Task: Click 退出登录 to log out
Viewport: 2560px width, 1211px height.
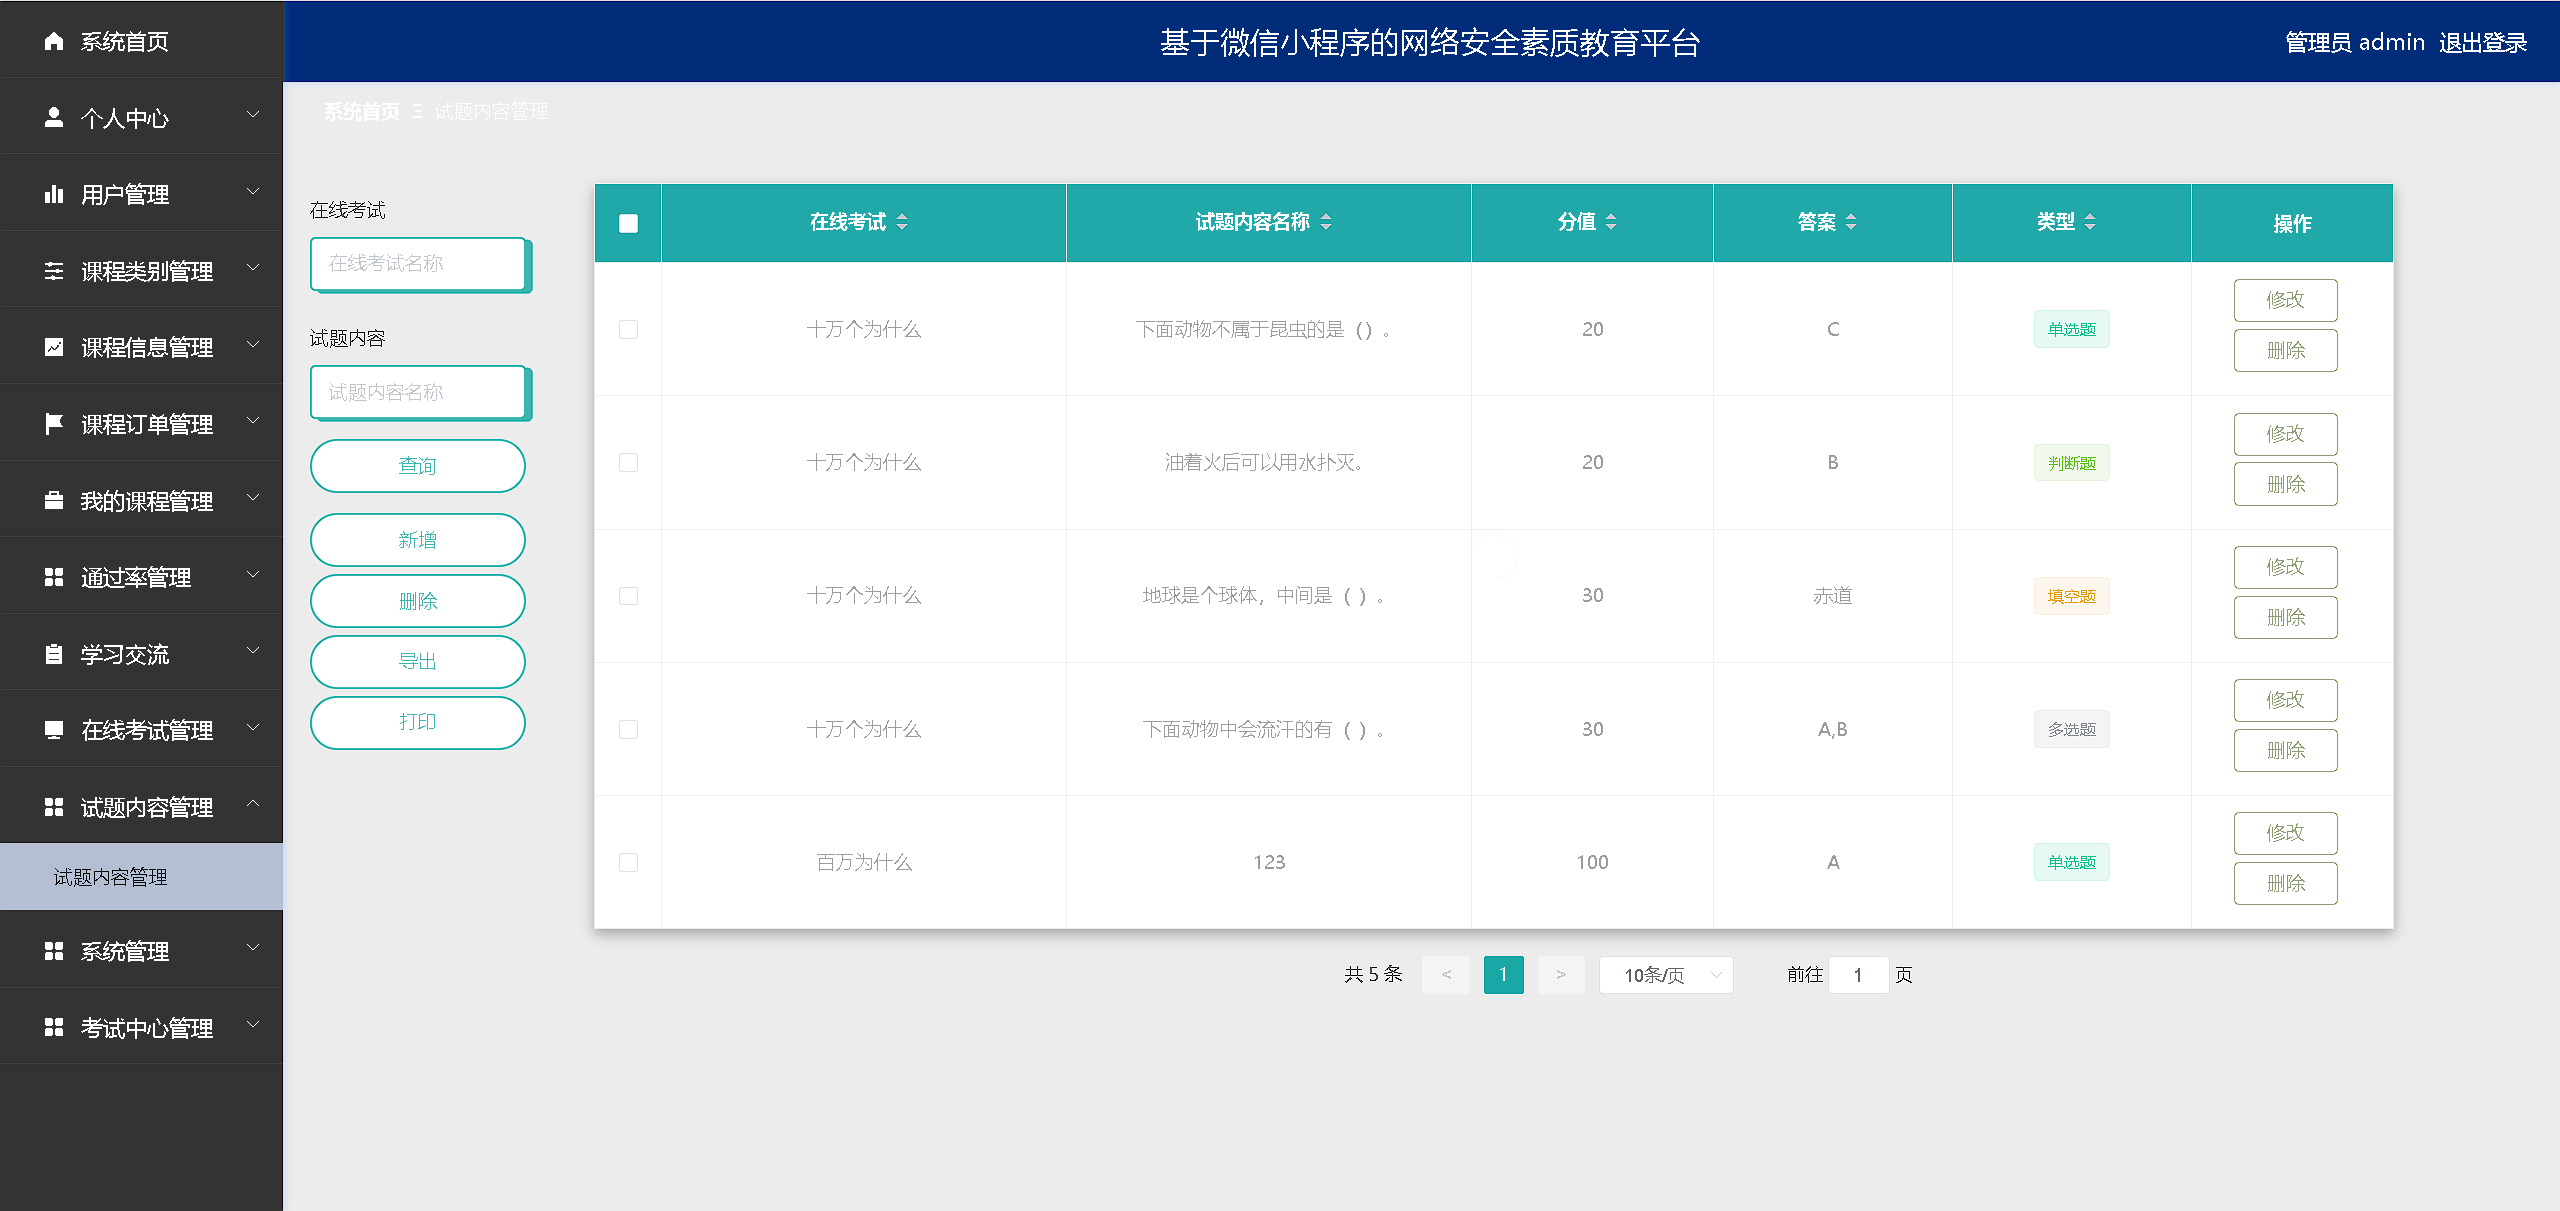Action: click(x=2482, y=42)
